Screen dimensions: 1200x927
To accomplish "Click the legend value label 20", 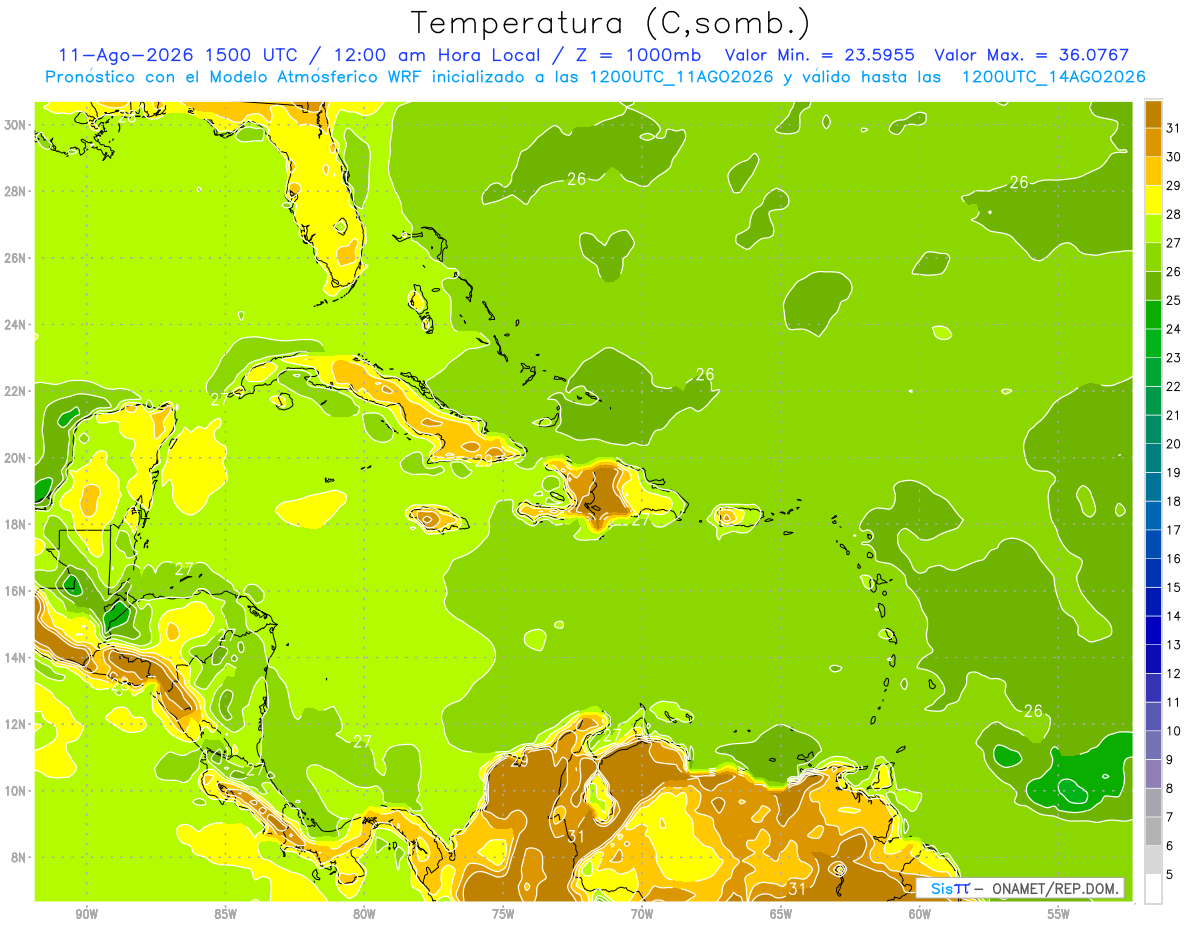I will [x=1174, y=444].
